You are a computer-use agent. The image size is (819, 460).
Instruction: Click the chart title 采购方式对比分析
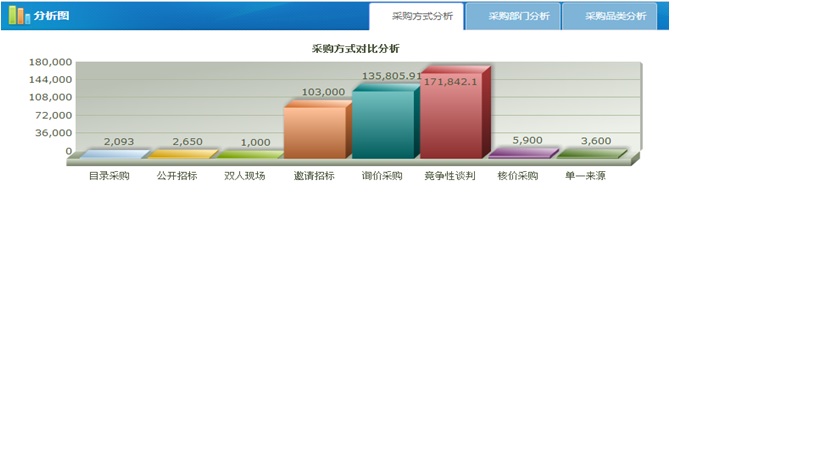click(x=356, y=48)
